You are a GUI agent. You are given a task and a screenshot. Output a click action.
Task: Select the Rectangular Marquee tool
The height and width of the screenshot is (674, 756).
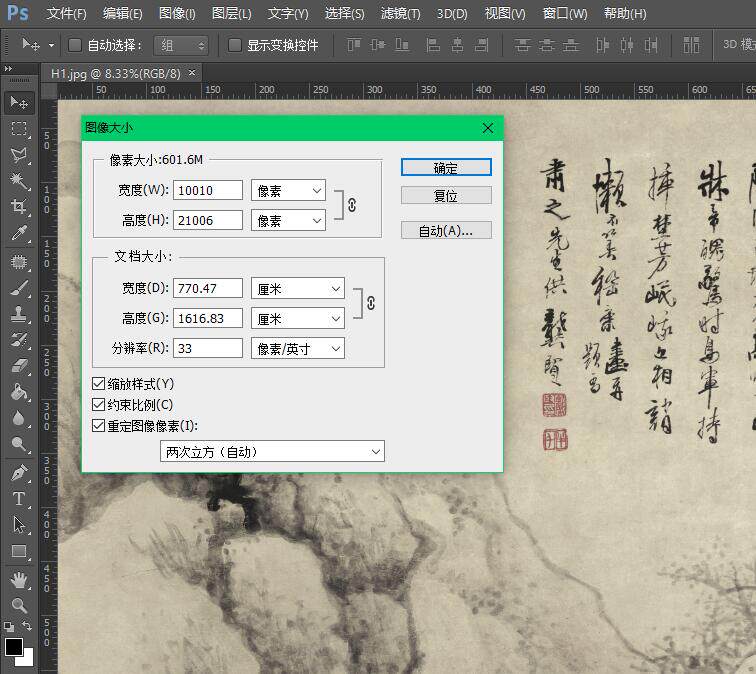coord(19,129)
